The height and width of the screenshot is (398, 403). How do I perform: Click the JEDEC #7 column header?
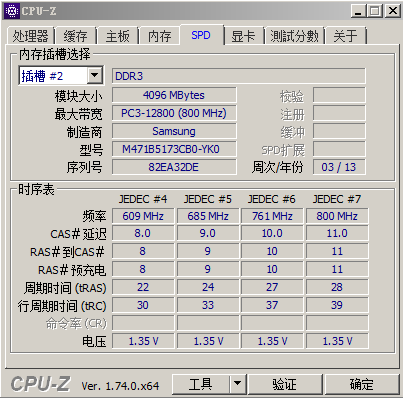(x=337, y=199)
